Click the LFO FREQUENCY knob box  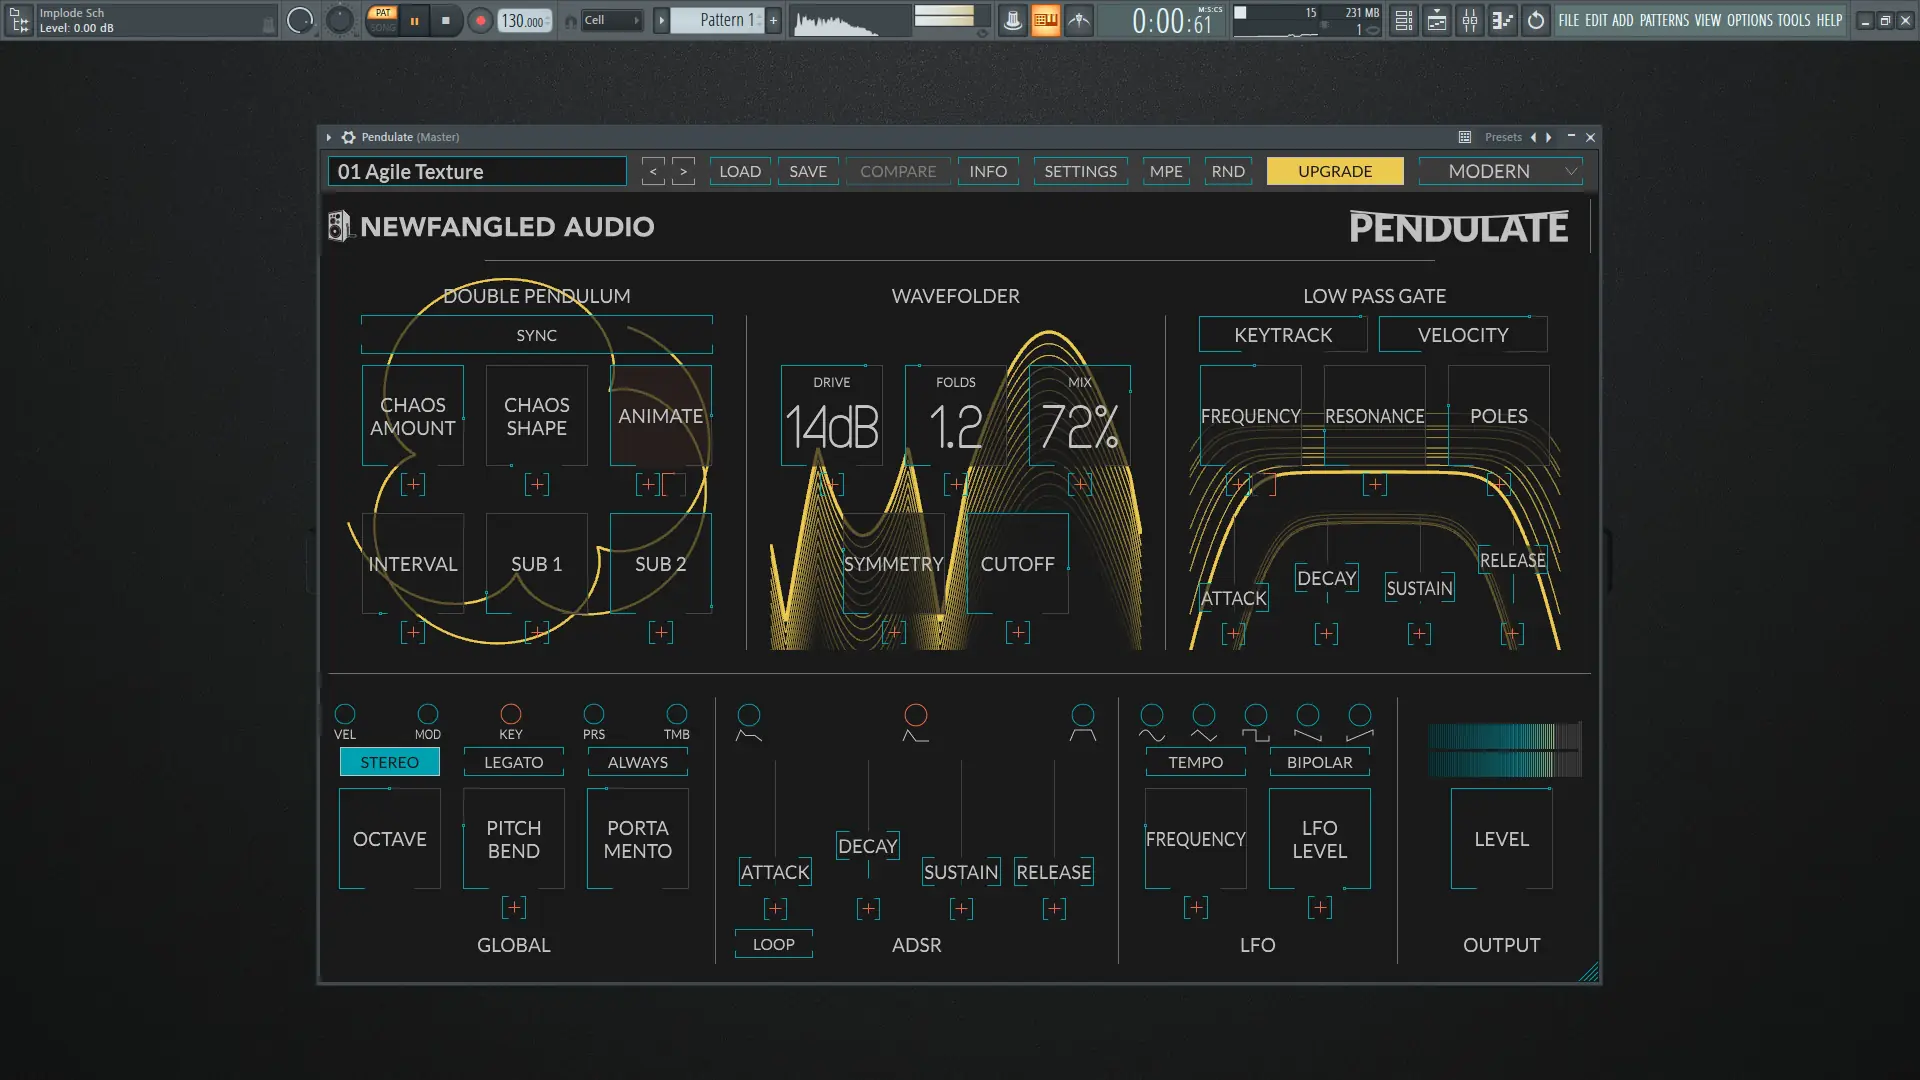[1195, 839]
